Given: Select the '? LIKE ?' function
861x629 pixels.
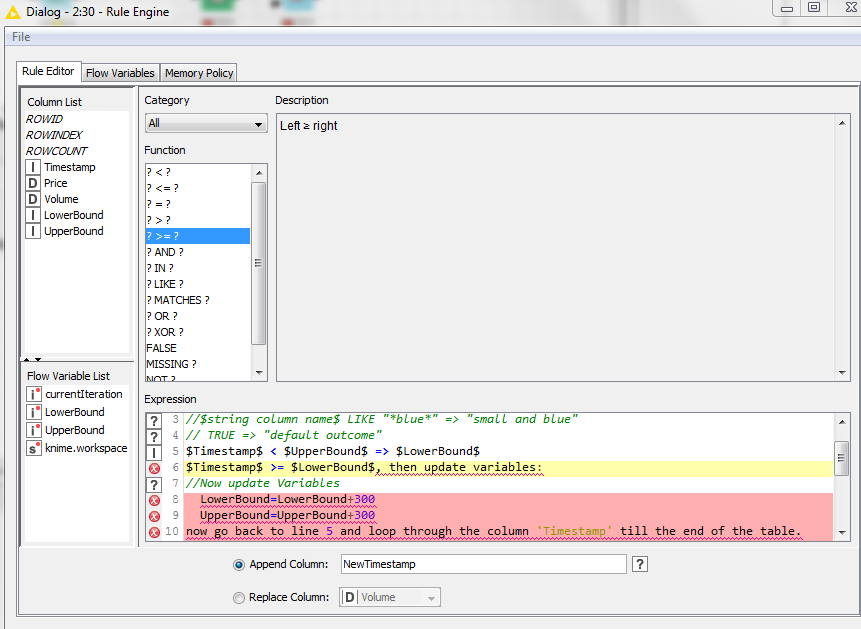Looking at the screenshot, I should (x=198, y=283).
